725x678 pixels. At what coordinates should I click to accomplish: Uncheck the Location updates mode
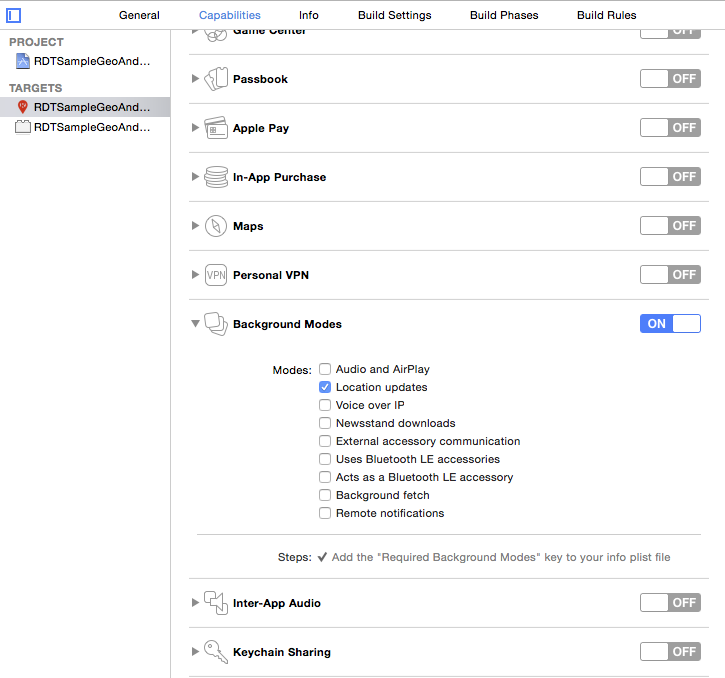coord(325,387)
